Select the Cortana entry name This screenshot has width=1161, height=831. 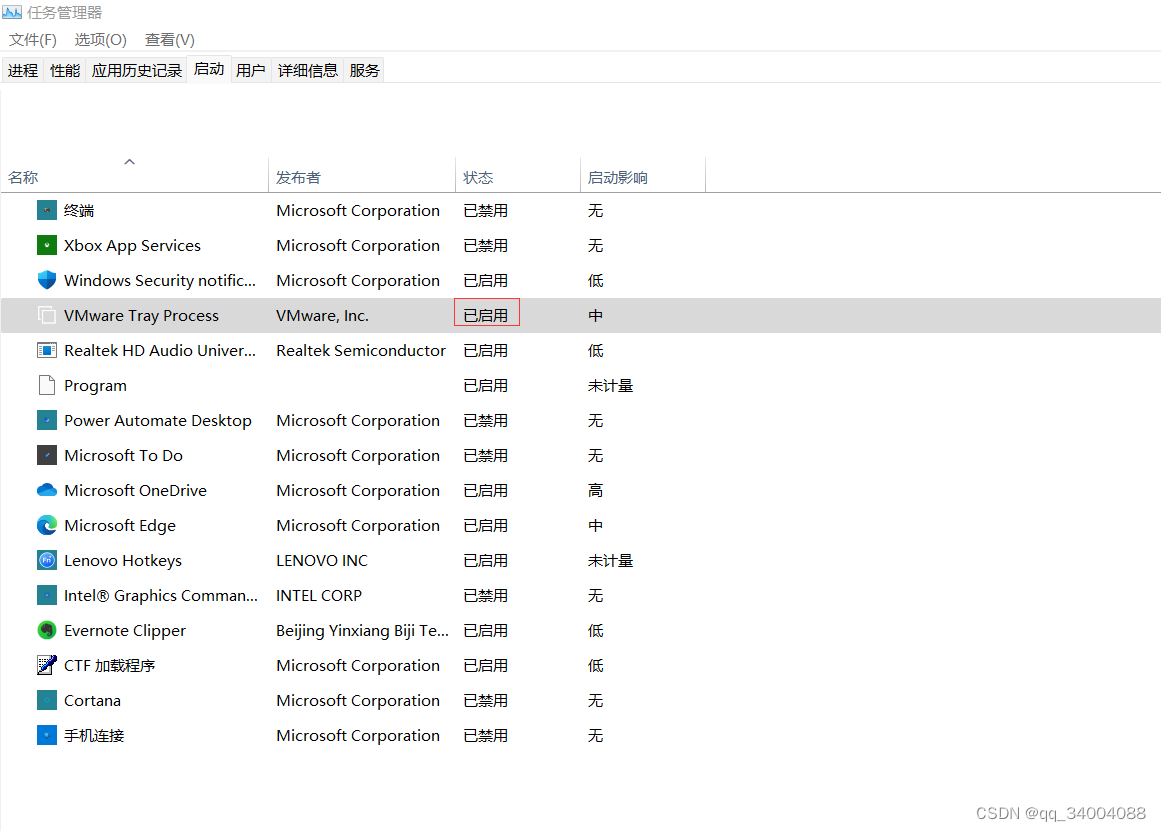pyautogui.click(x=93, y=700)
